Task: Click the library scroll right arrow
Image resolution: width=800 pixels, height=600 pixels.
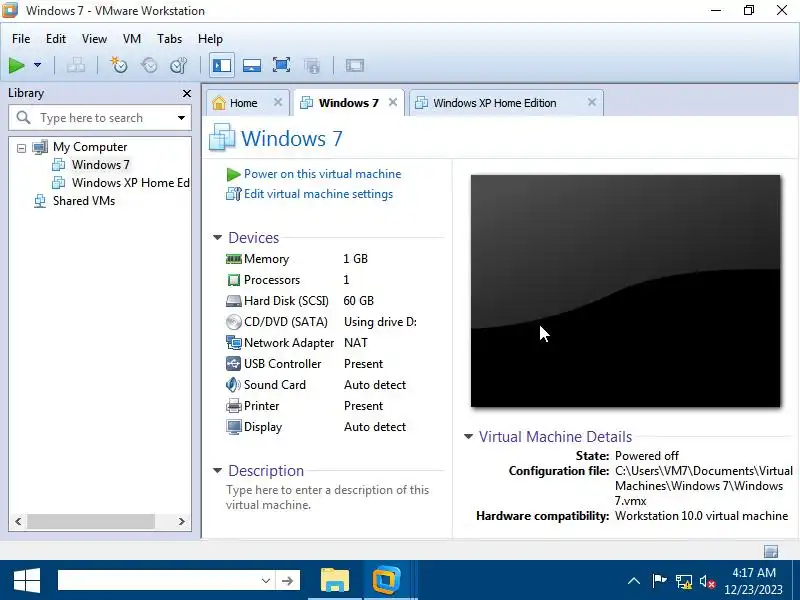Action: [182, 521]
